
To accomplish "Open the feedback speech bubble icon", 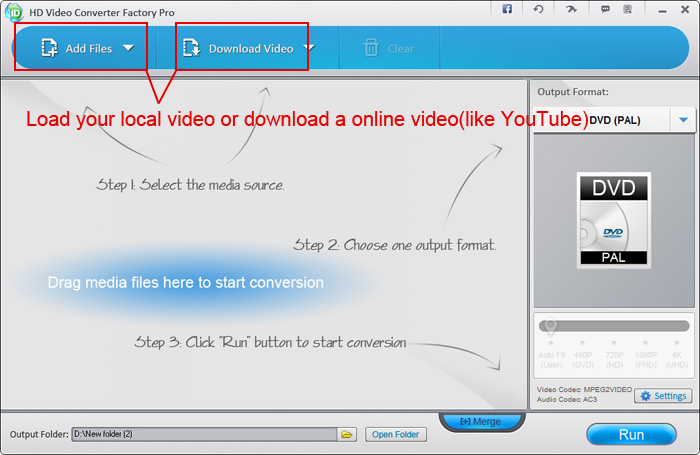I will pos(605,9).
